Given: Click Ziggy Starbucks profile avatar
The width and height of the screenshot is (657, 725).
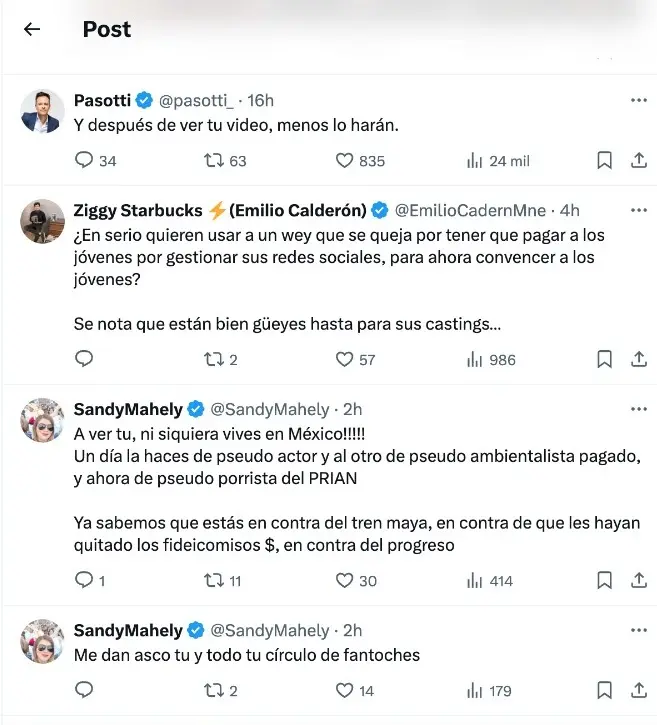Looking at the screenshot, I should tap(43, 221).
